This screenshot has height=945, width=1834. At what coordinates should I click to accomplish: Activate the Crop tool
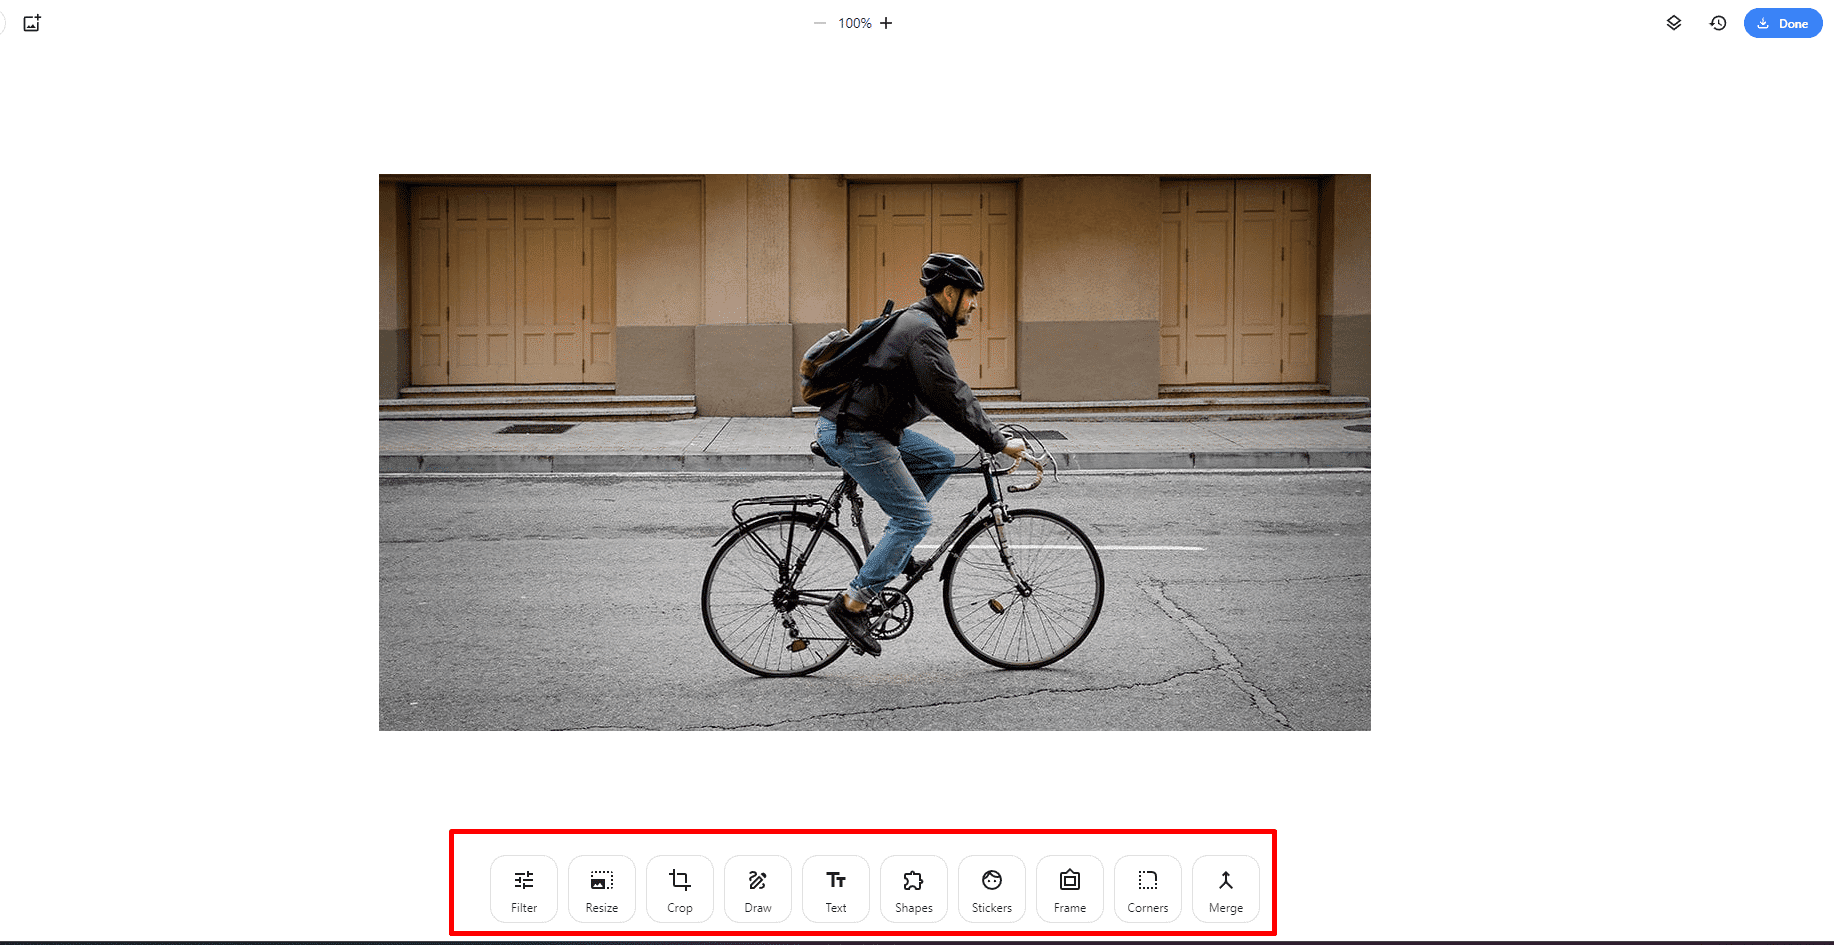[680, 888]
